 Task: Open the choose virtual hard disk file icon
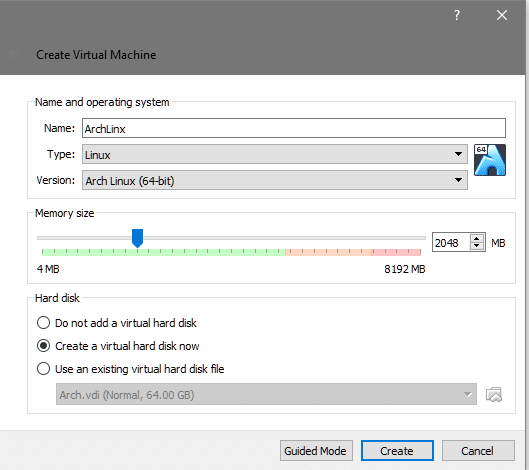pos(494,394)
